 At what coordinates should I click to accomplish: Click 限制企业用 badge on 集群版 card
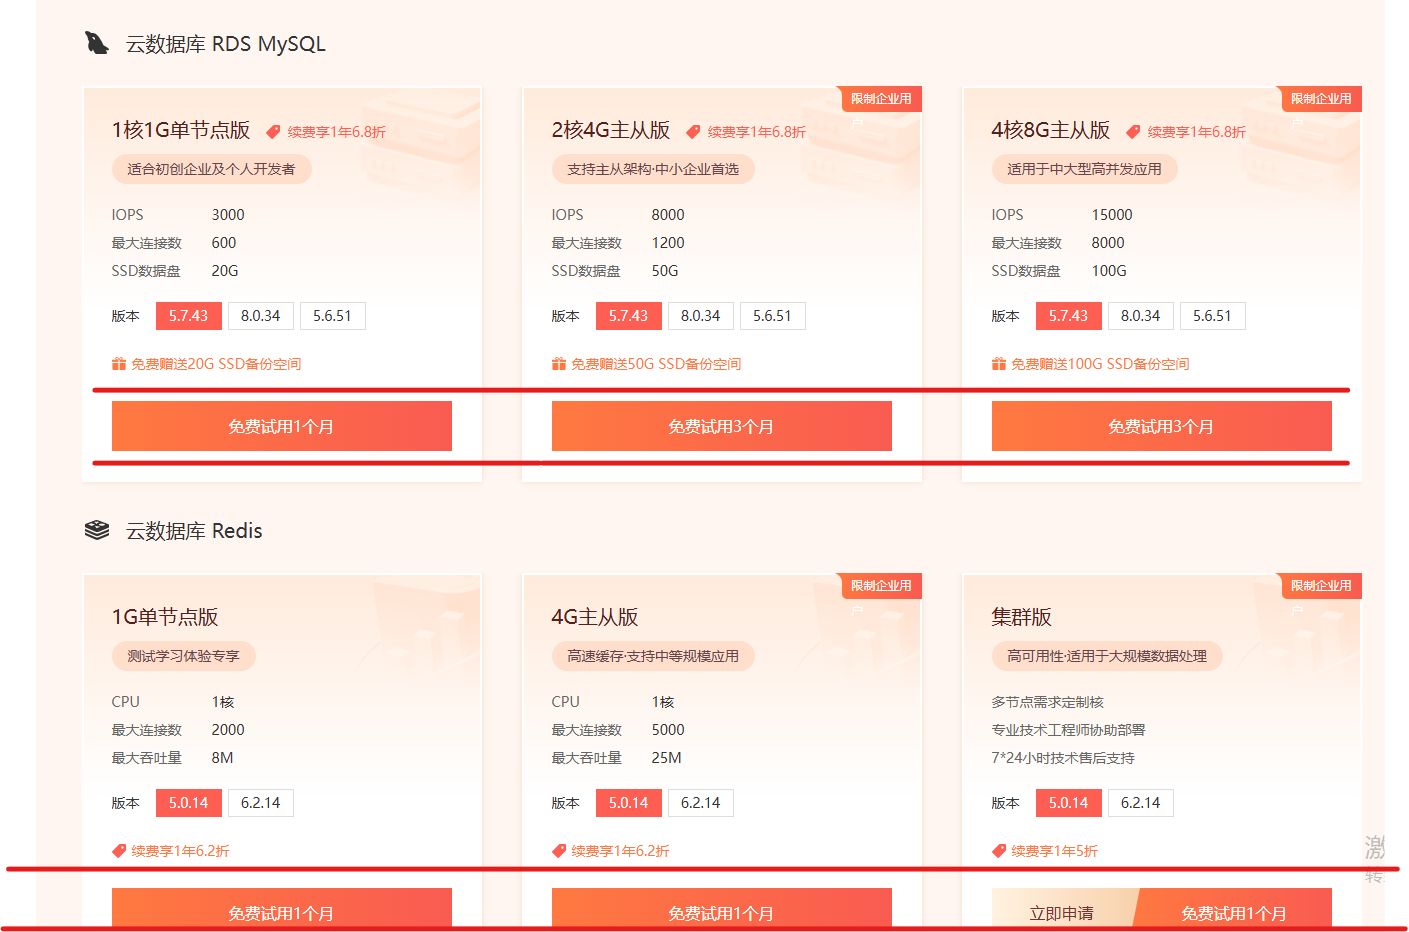coord(1321,586)
